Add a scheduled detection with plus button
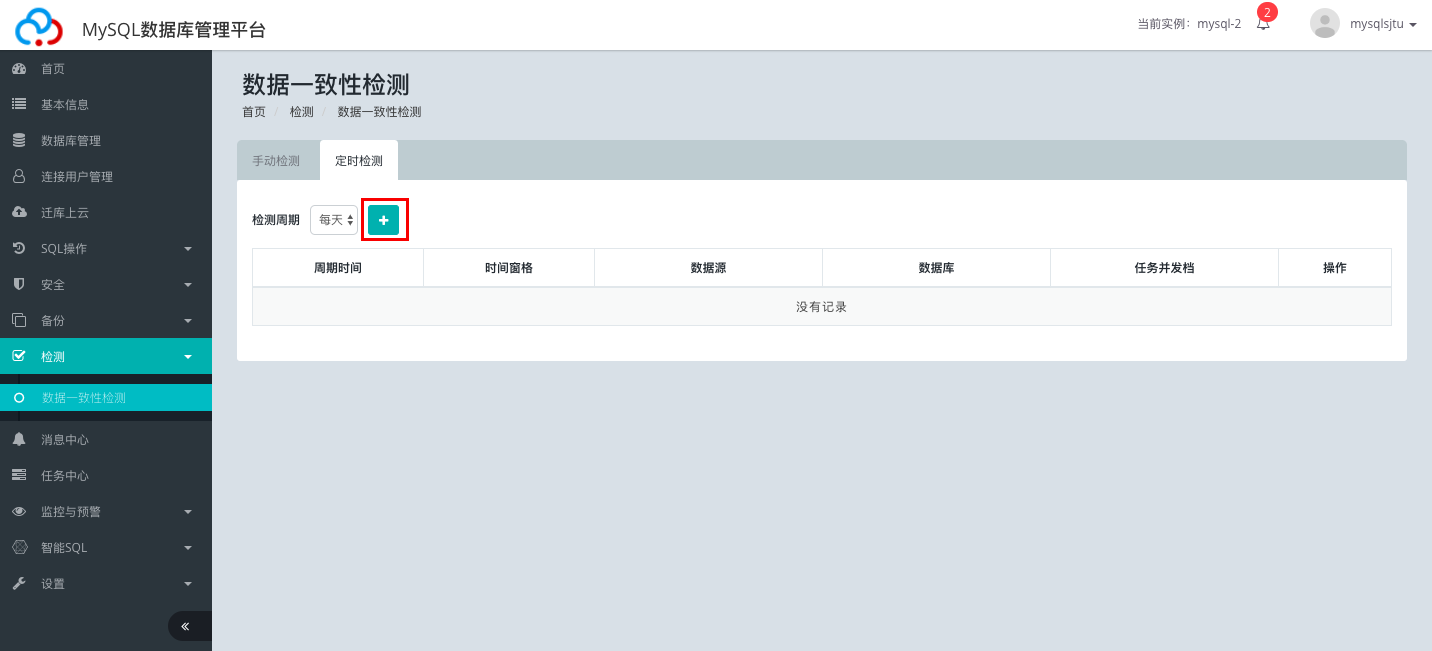The image size is (1432, 651). (383, 220)
